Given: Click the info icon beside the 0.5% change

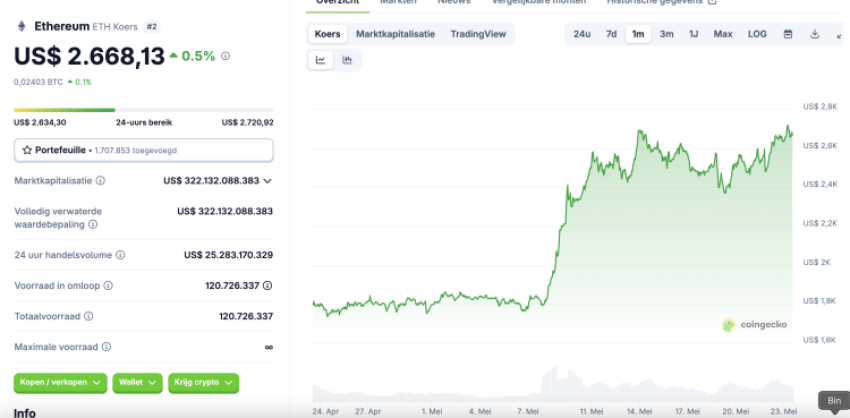Looking at the screenshot, I should [225, 56].
